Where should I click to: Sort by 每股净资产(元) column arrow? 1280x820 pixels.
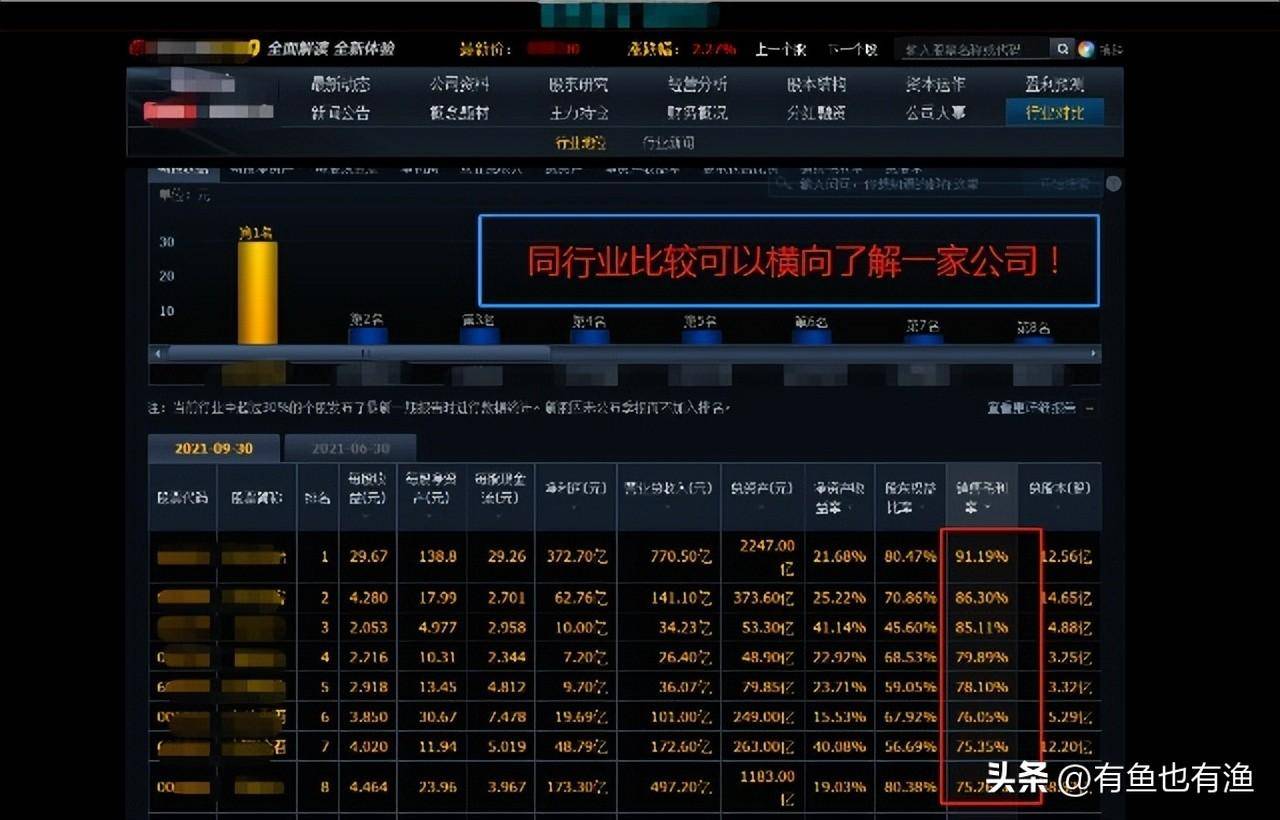(431, 518)
